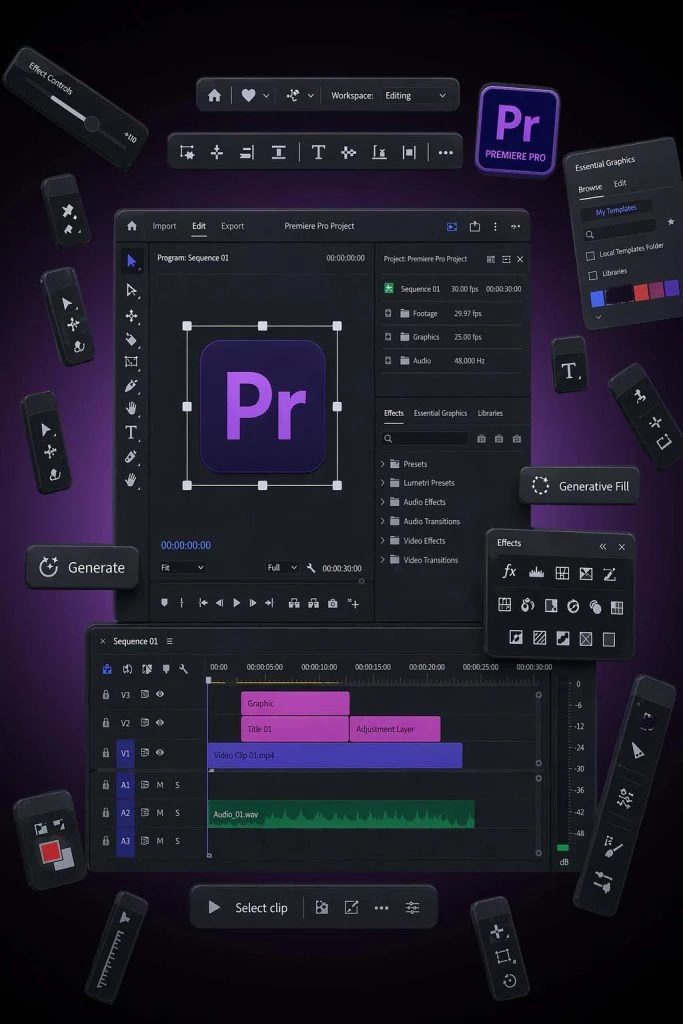Screen dimensions: 683x1024
Task: Switch to the Edit tab
Action: pos(199,226)
